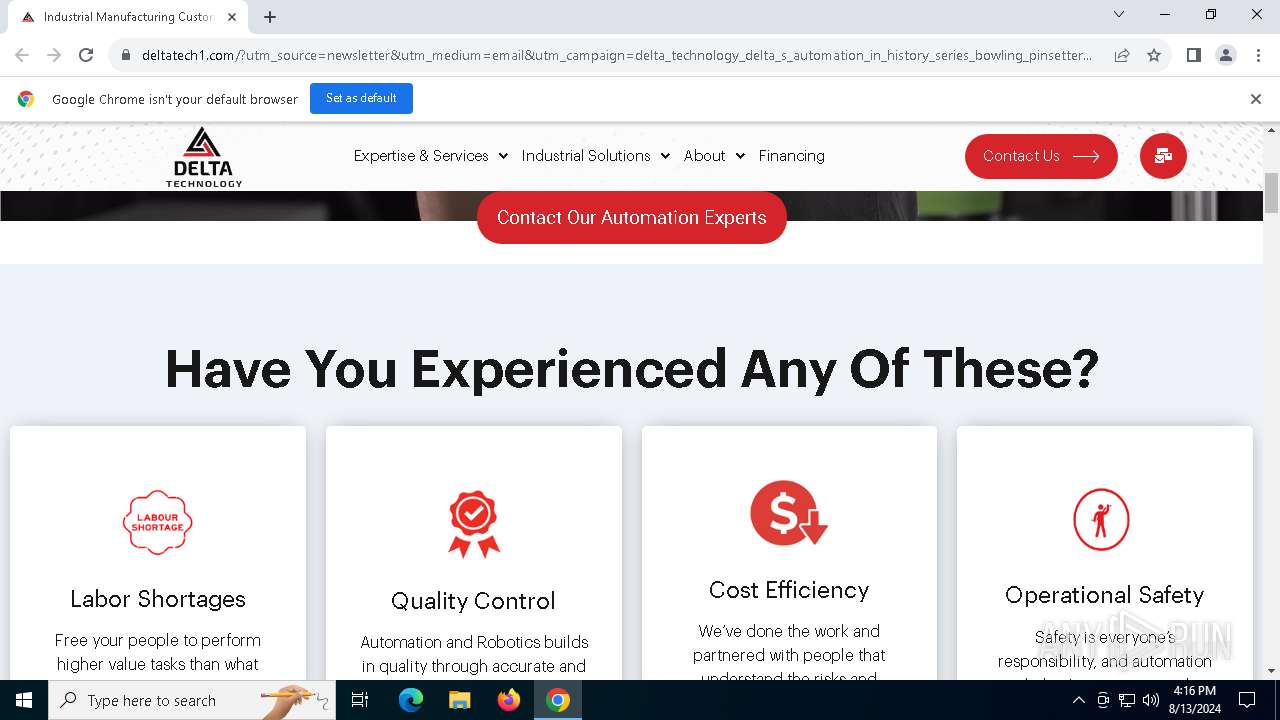Image resolution: width=1280 pixels, height=720 pixels.
Task: Dismiss the default browser notification bar
Action: (1255, 99)
